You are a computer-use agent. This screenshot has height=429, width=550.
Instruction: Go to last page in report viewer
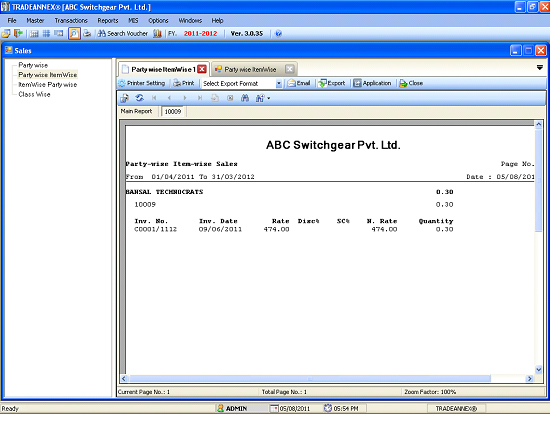pos(200,98)
